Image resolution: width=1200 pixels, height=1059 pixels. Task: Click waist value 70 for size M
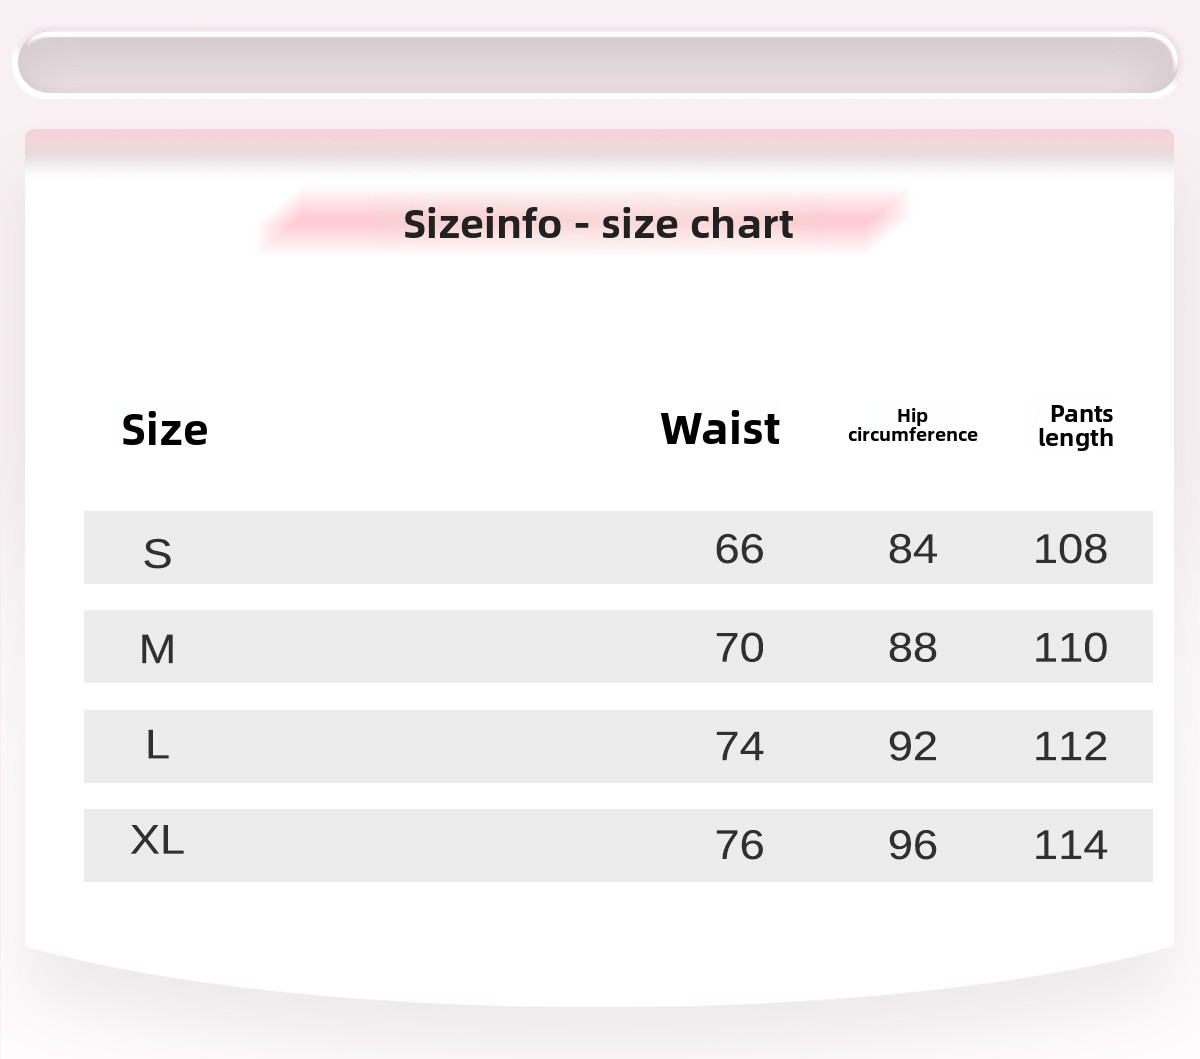pyautogui.click(x=739, y=648)
